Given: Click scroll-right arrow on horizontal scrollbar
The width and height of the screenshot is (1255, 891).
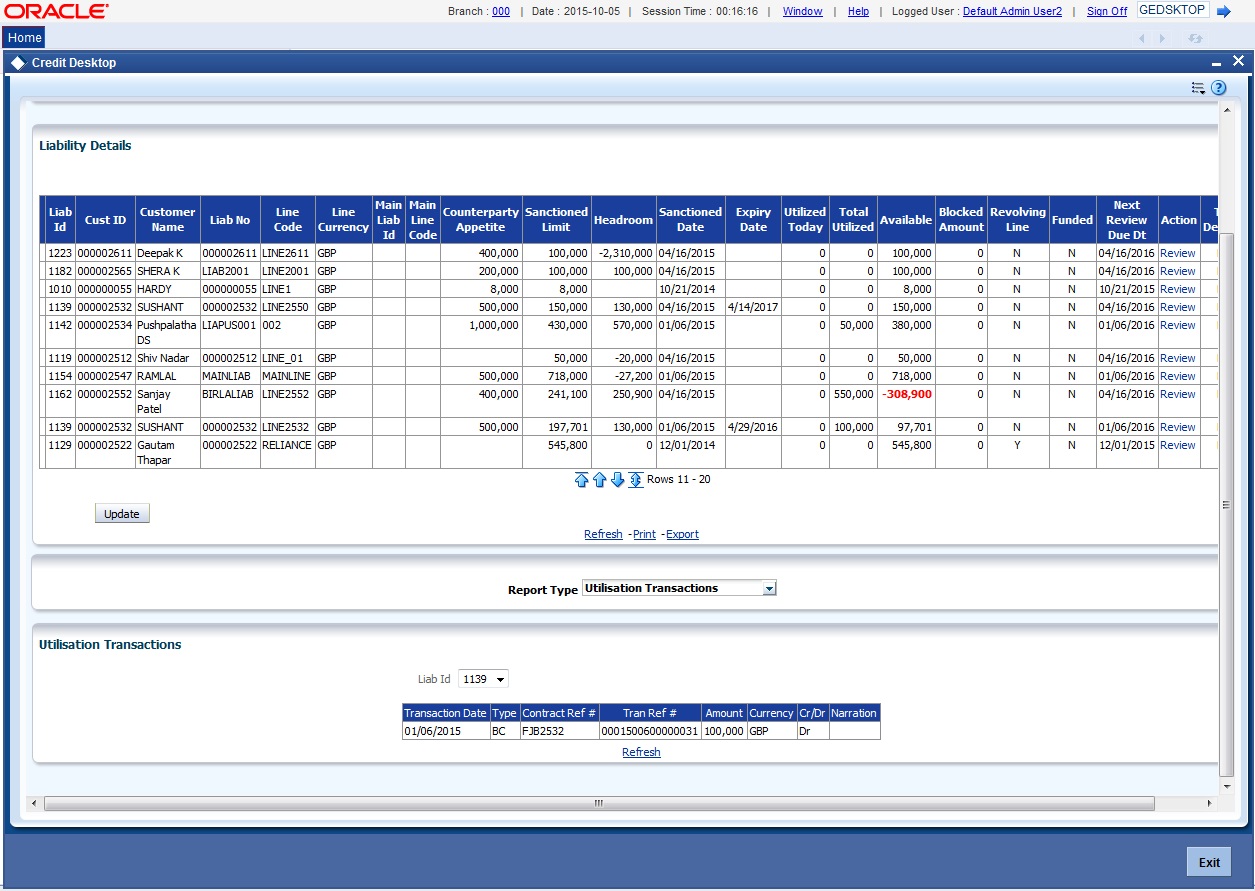Looking at the screenshot, I should point(1209,803).
